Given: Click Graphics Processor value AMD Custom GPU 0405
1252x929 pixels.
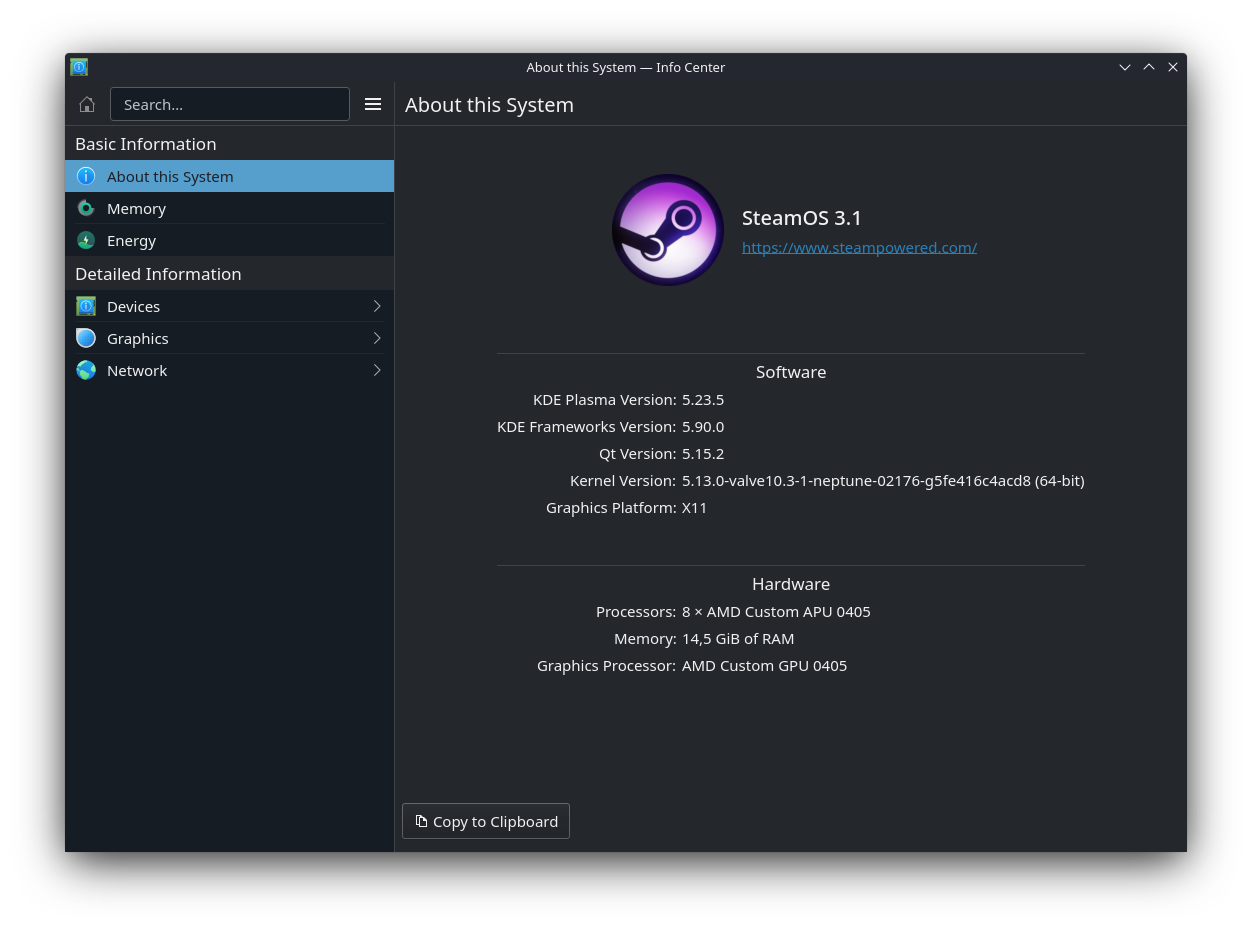Looking at the screenshot, I should point(764,665).
